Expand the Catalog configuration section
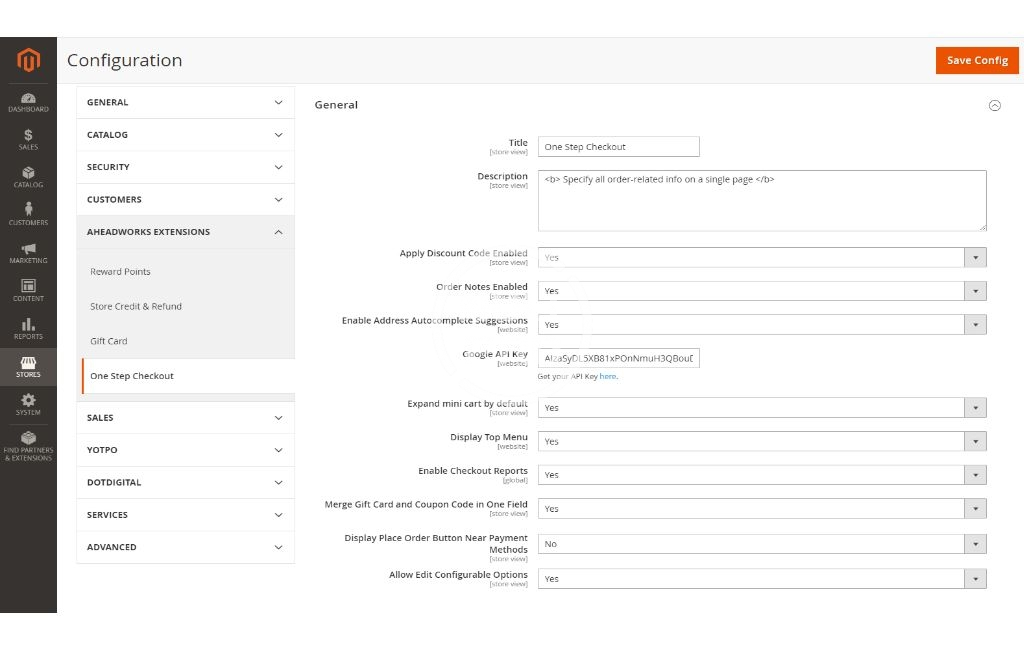This screenshot has height=650, width=1024. point(185,135)
